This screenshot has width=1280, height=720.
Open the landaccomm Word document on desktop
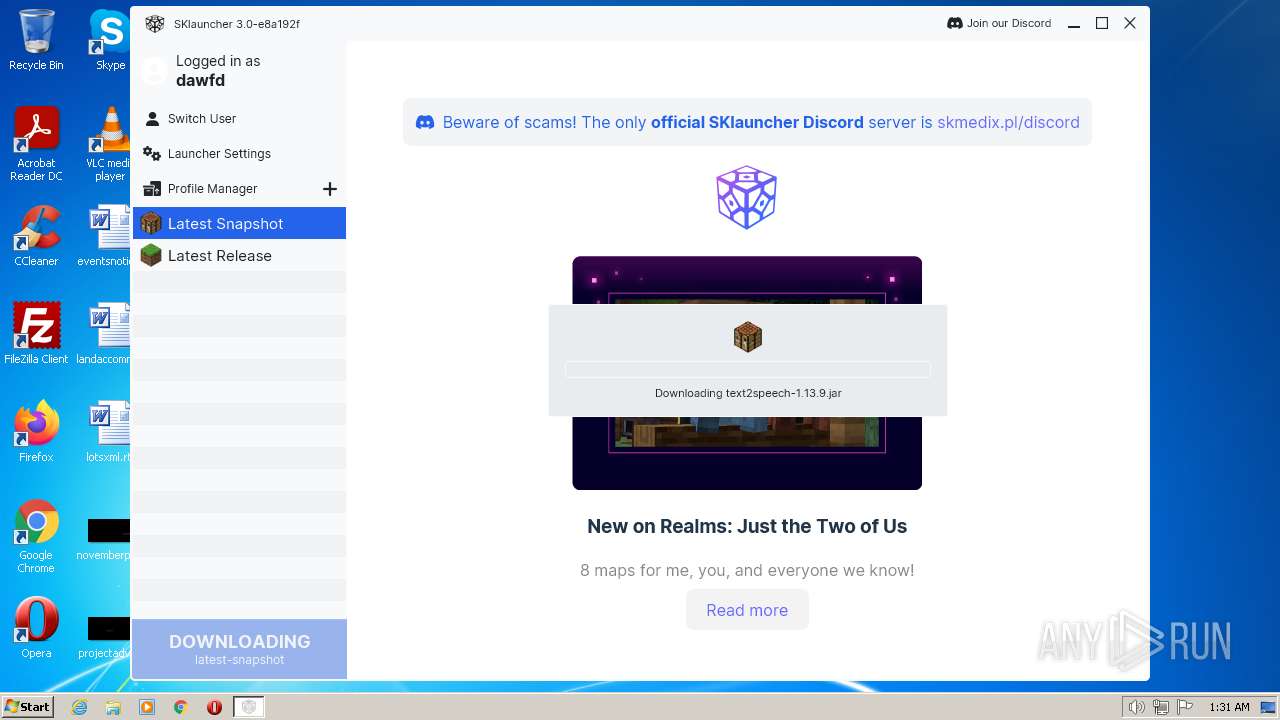(x=106, y=333)
